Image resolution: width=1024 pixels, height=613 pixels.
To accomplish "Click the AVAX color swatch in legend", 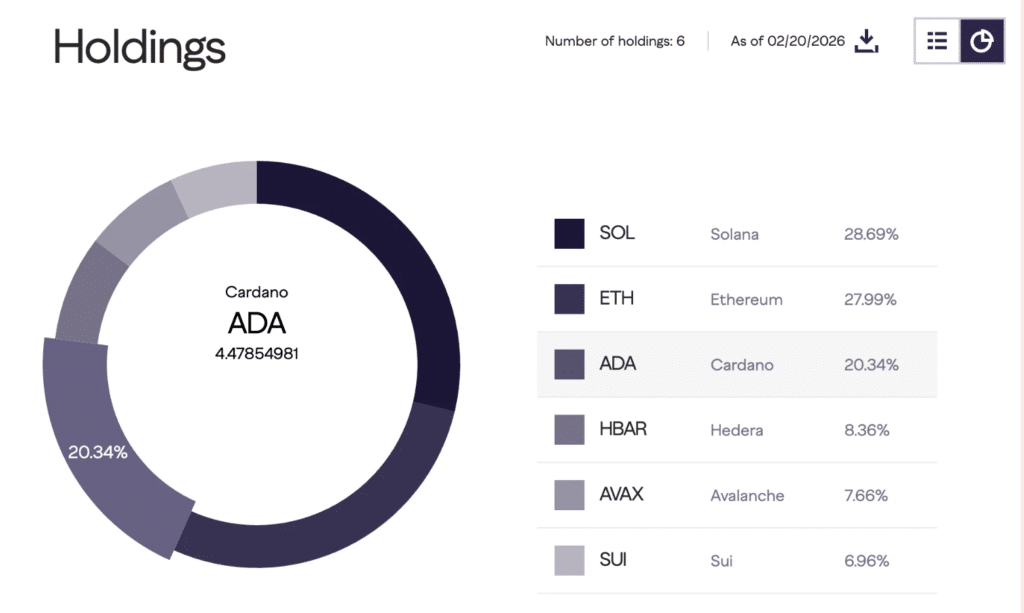I will coord(568,495).
